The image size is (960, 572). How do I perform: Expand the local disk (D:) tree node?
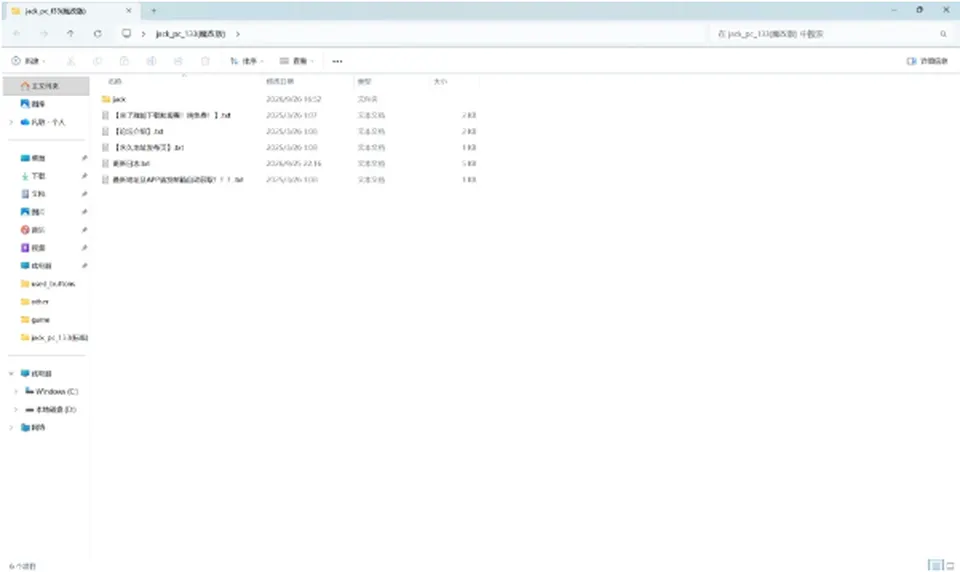click(x=16, y=409)
